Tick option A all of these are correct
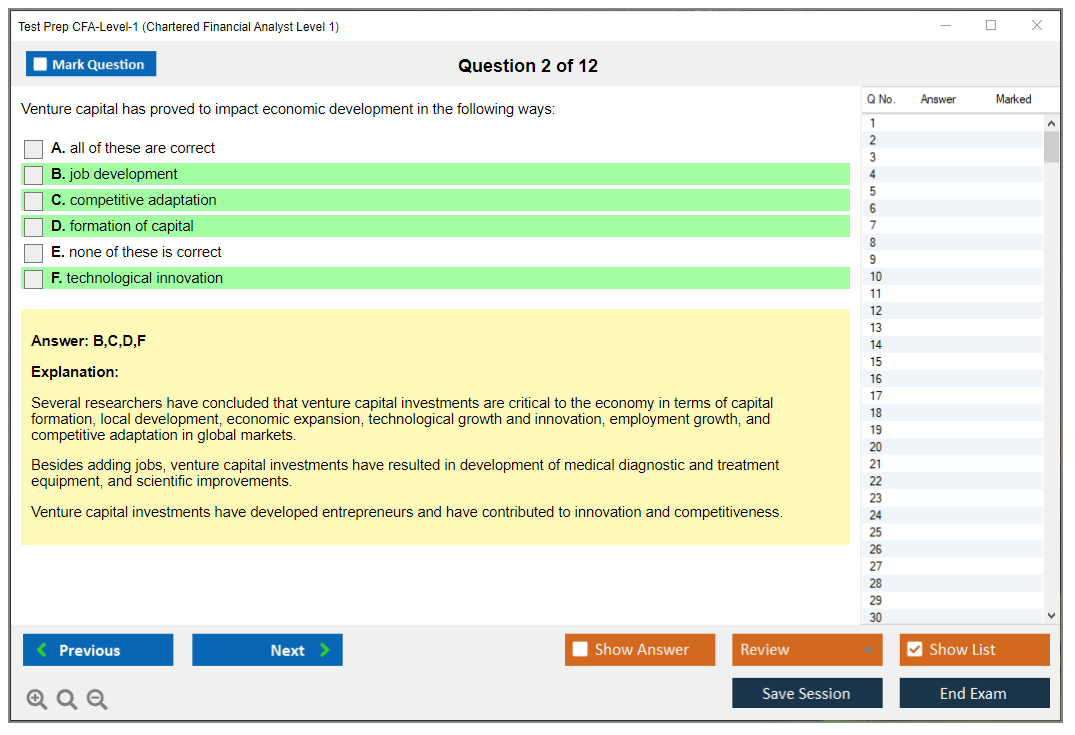Screen dimensions: 1075x735 tap(34, 149)
